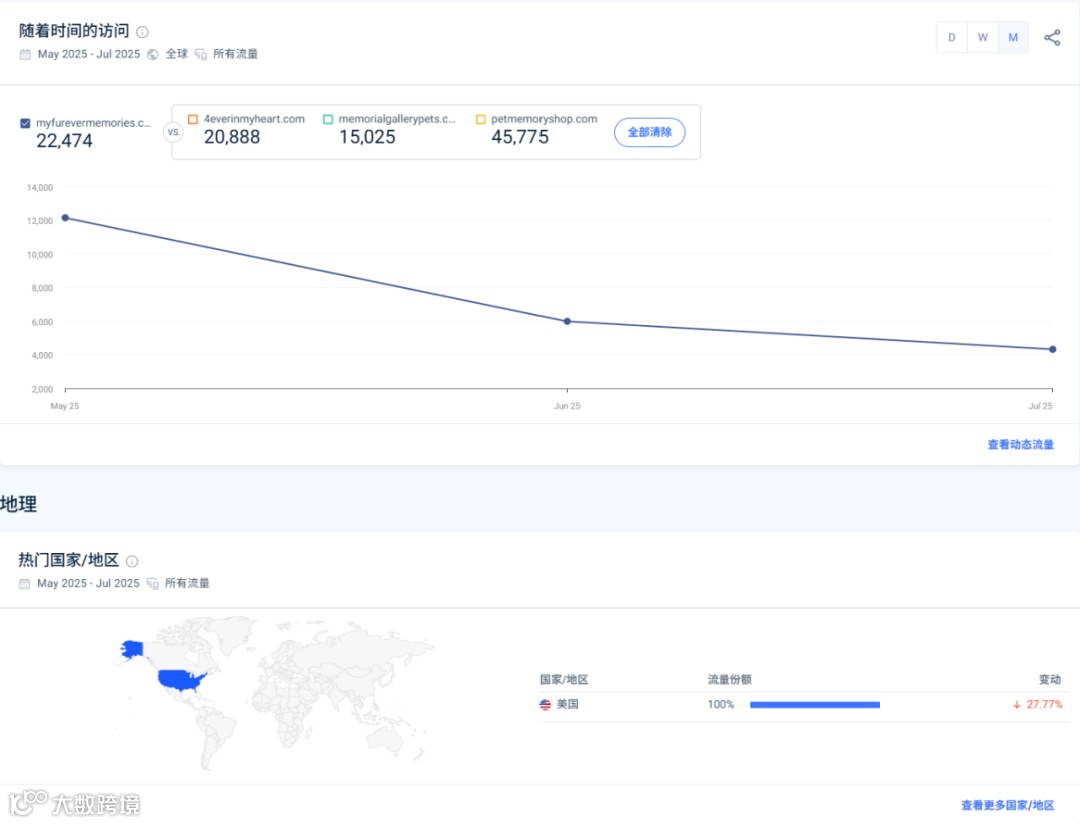Enable 4everinmyheart.com checkbox
Image resolution: width=1080 pixels, height=824 pixels.
[193, 119]
